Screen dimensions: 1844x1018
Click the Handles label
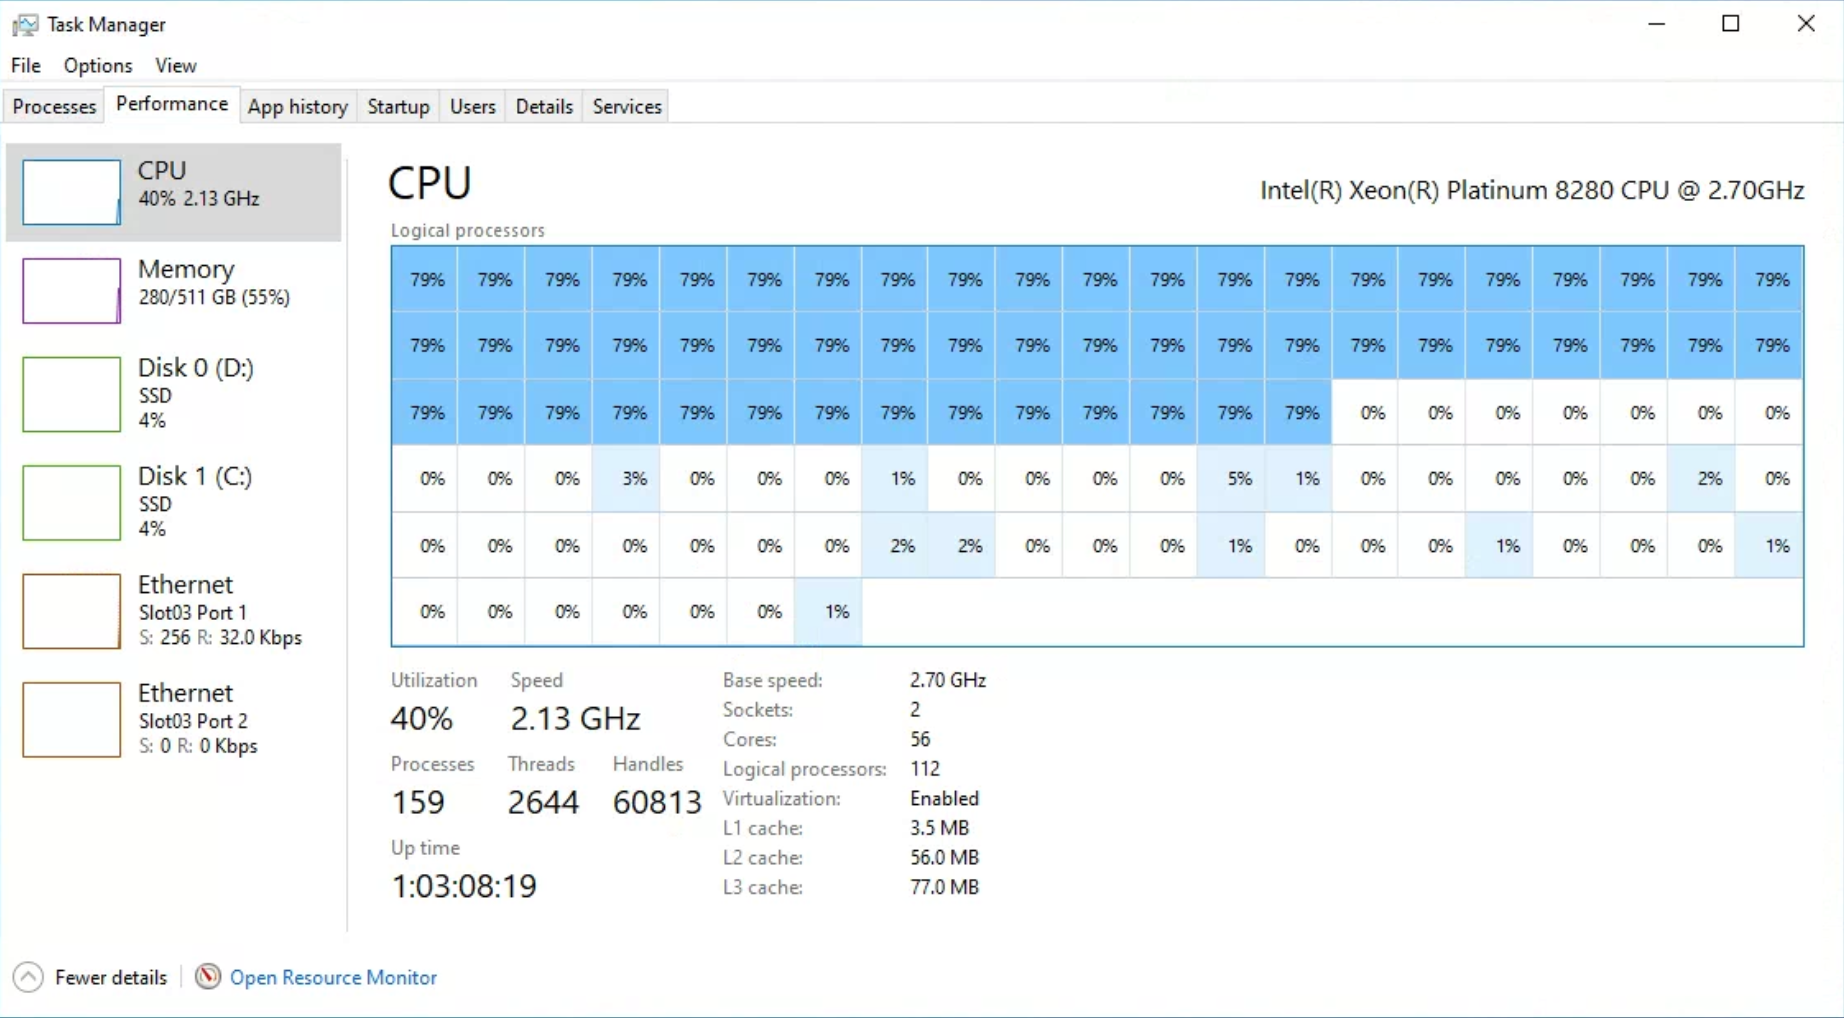pos(648,764)
